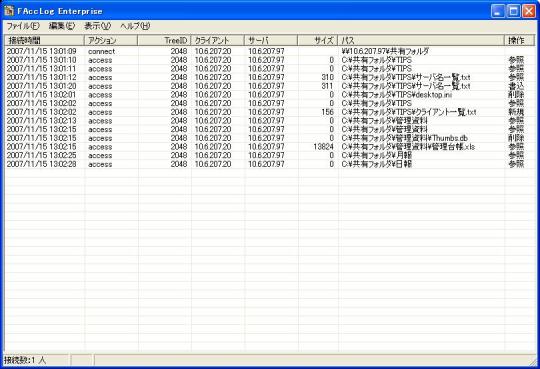
Task: Click the window resize grip in status bar
Action: tap(533, 361)
